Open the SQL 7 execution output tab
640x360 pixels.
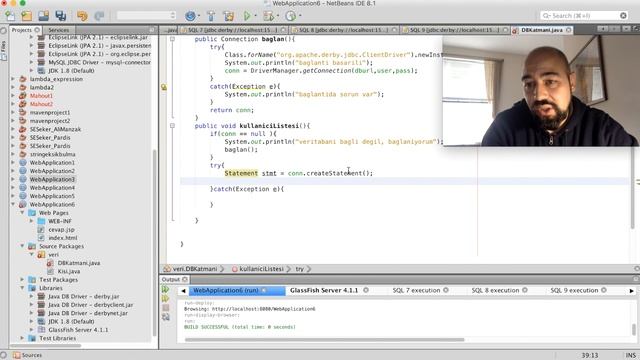click(416, 290)
